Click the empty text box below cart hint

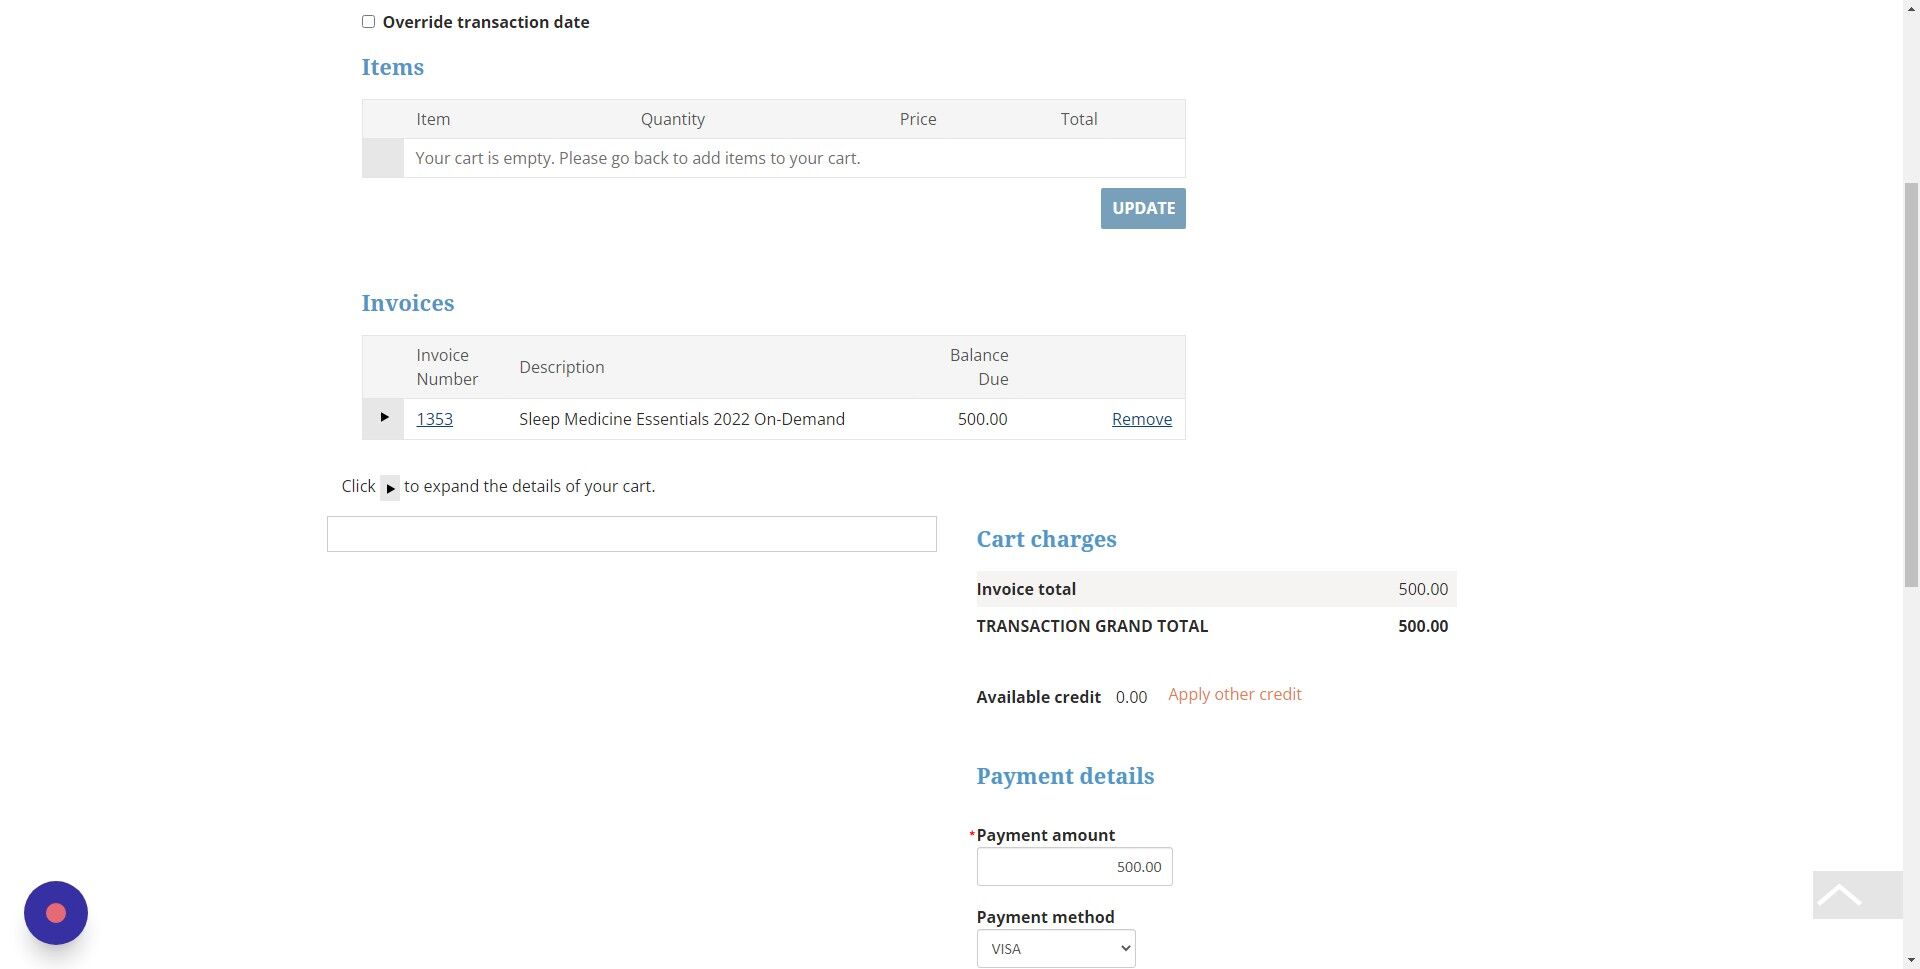pos(631,534)
